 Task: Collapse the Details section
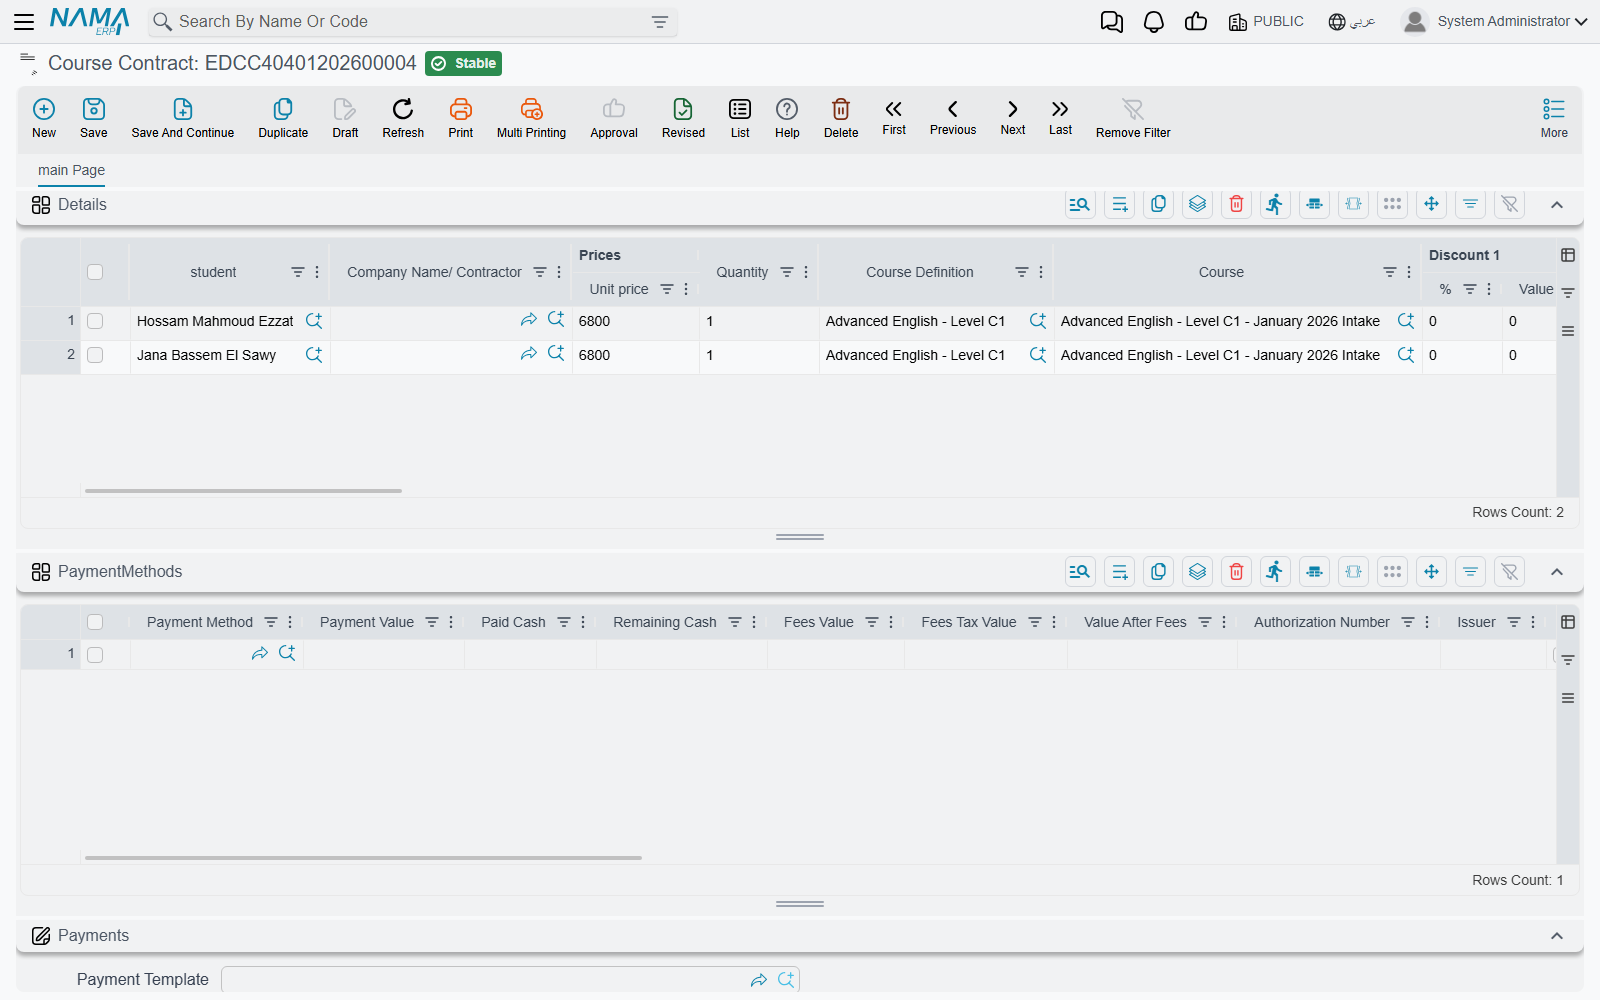click(1557, 204)
